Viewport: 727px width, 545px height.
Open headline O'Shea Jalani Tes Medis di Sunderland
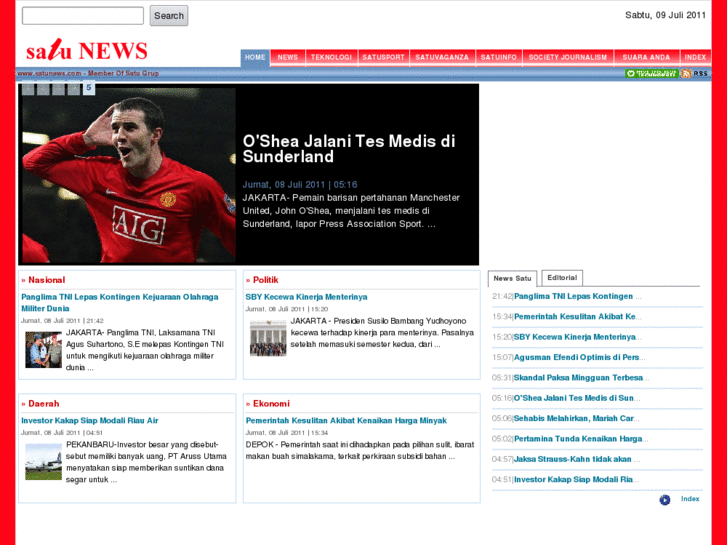coord(349,148)
